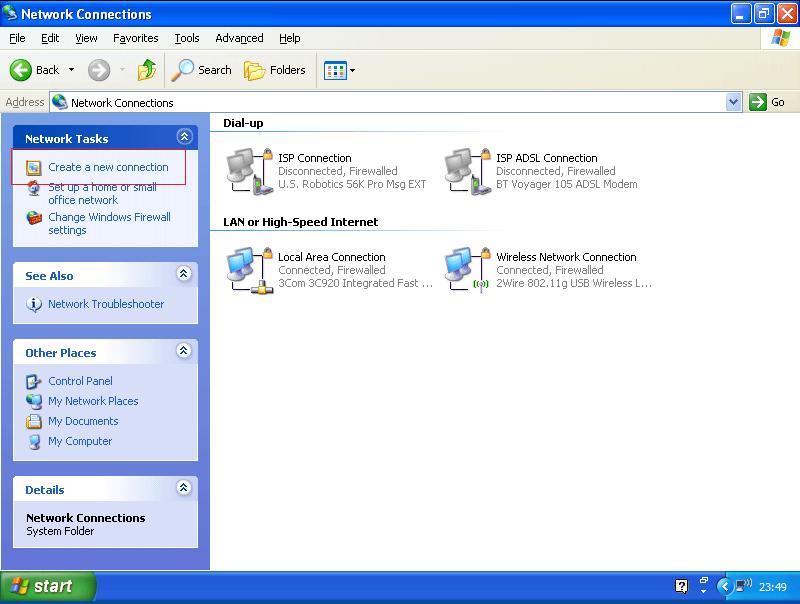
Task: Click the home or small office network icon
Action: click(34, 188)
